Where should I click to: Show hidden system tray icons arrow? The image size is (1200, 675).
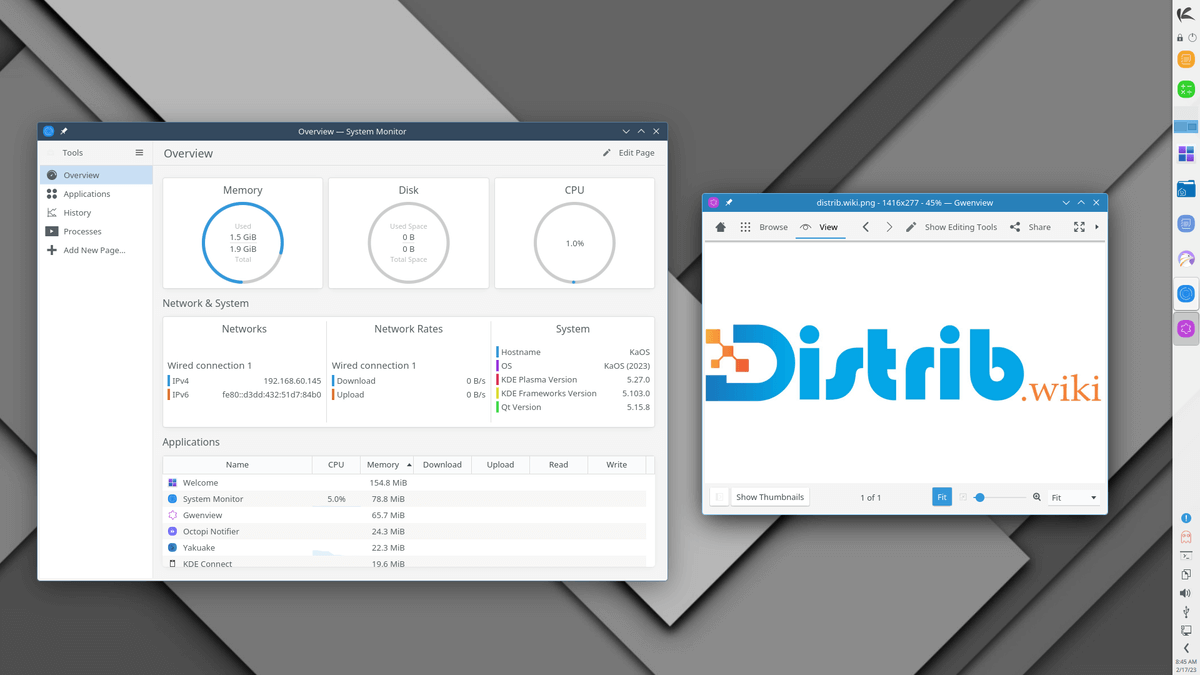pos(1186,648)
